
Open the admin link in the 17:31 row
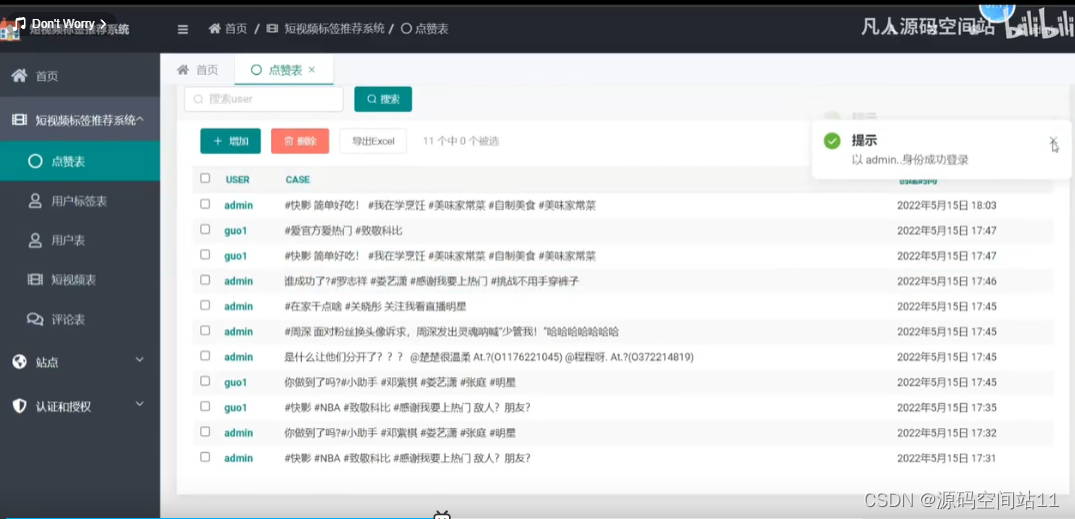click(239, 459)
